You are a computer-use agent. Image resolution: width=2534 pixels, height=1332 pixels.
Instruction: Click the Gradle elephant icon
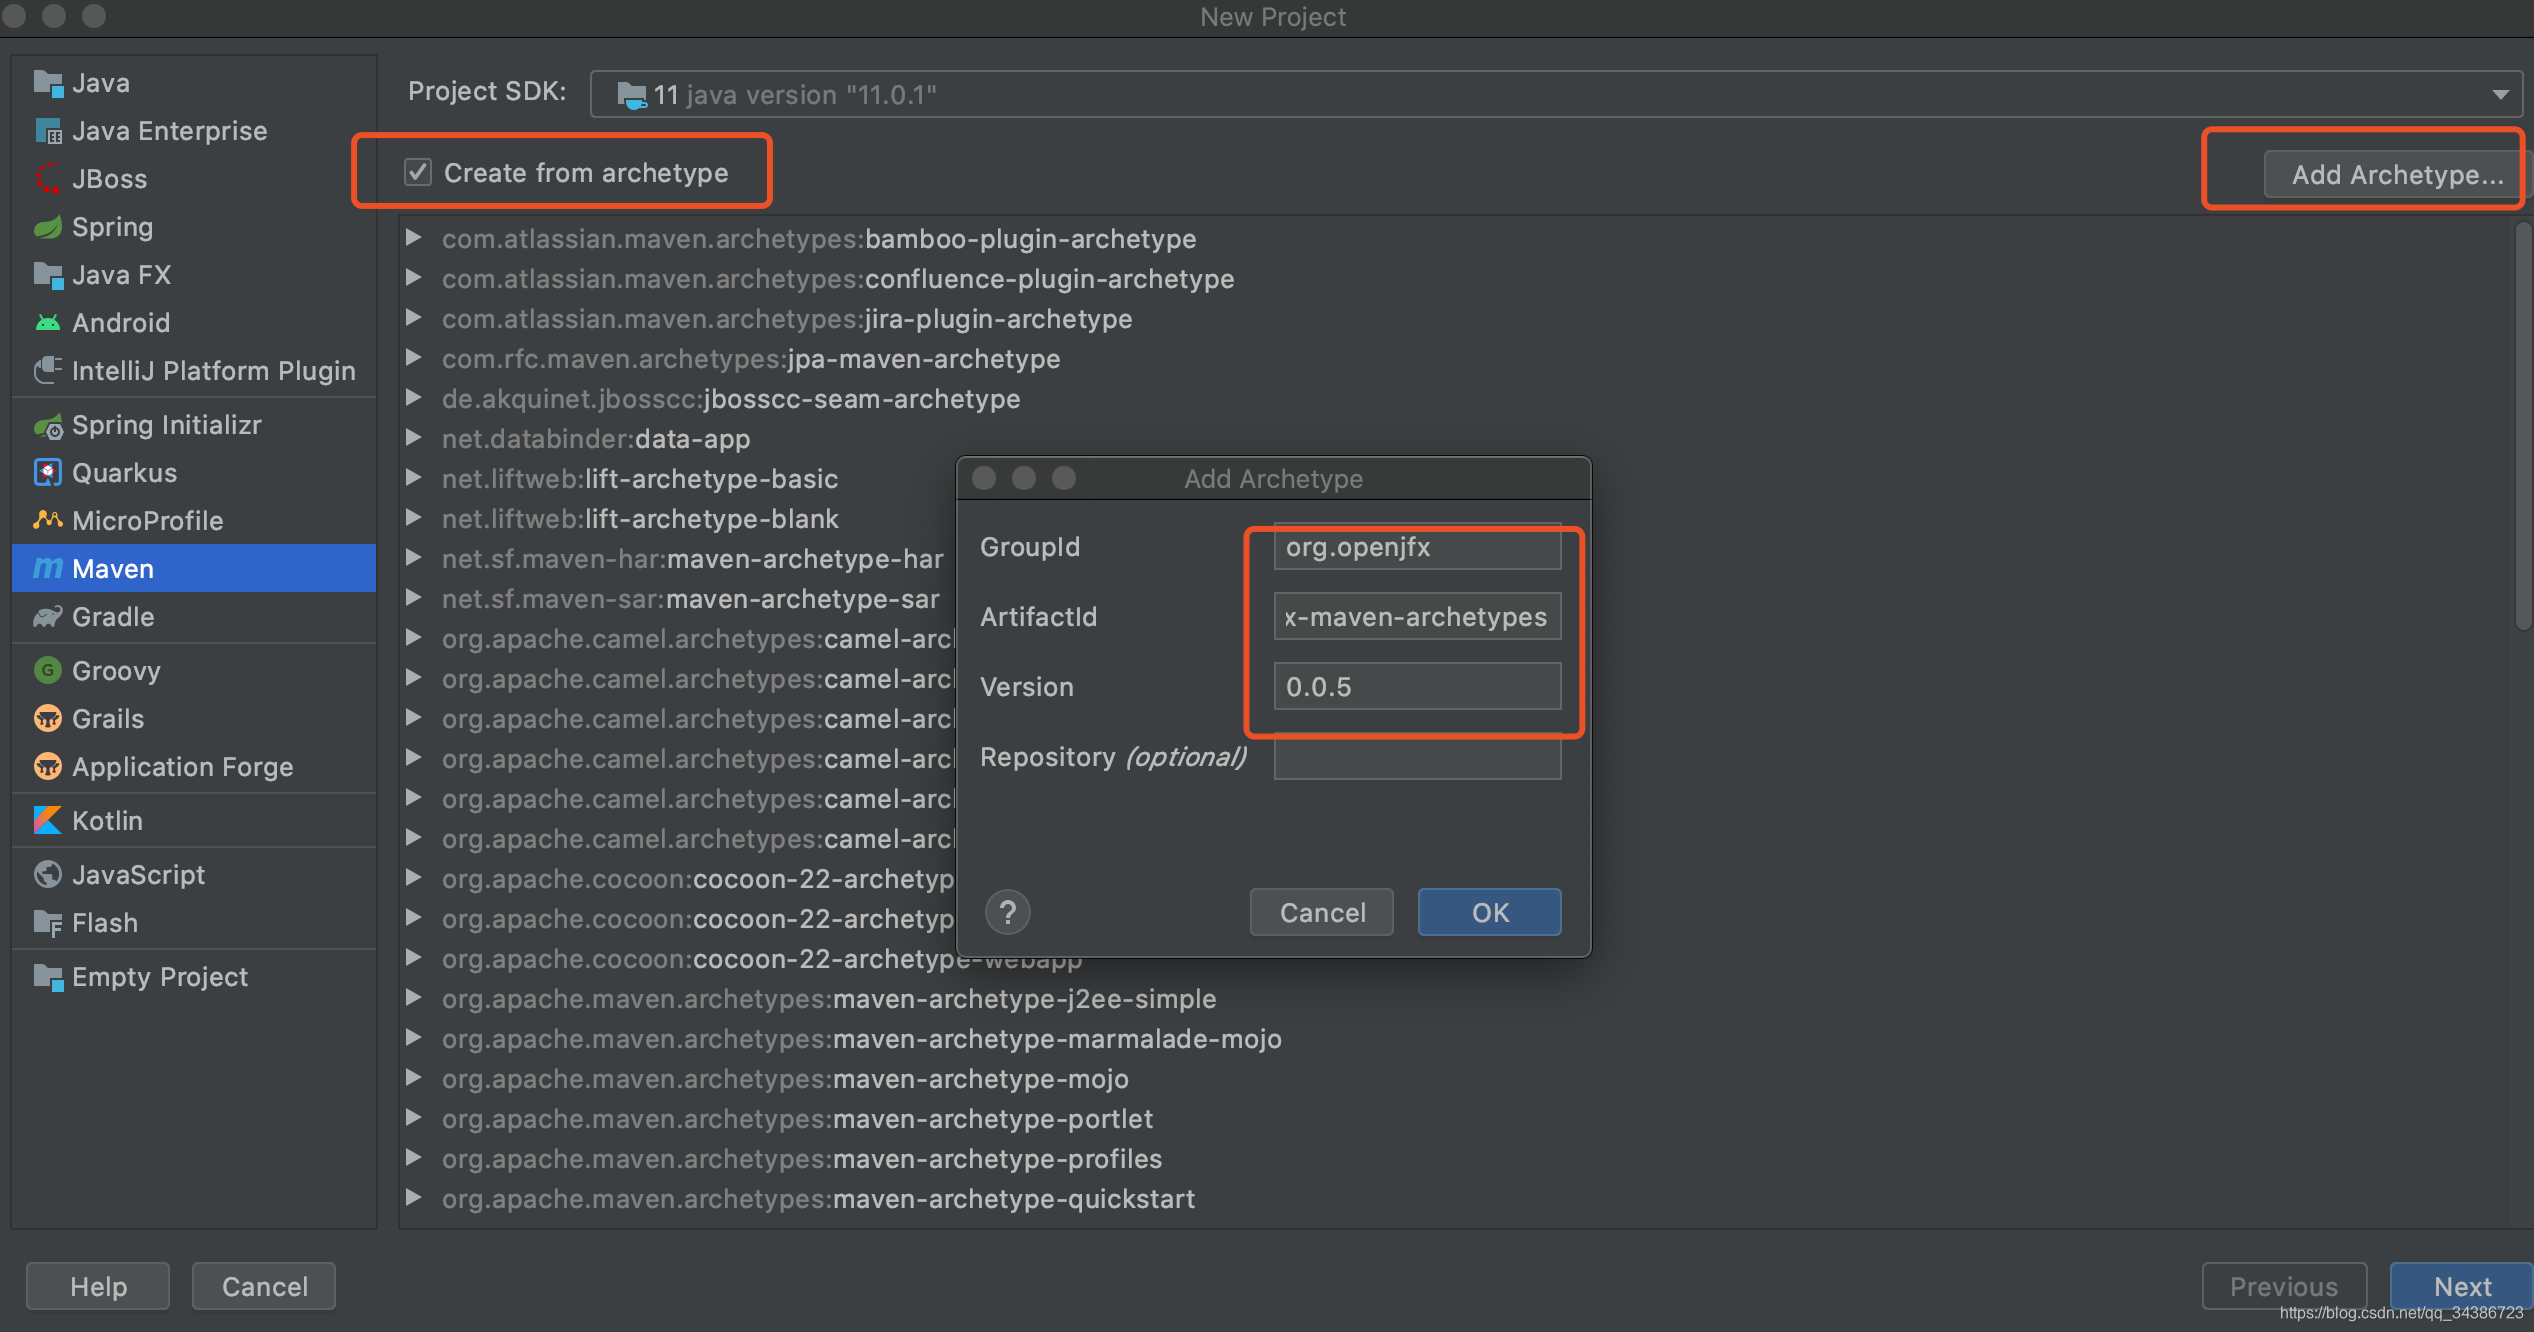[x=47, y=617]
